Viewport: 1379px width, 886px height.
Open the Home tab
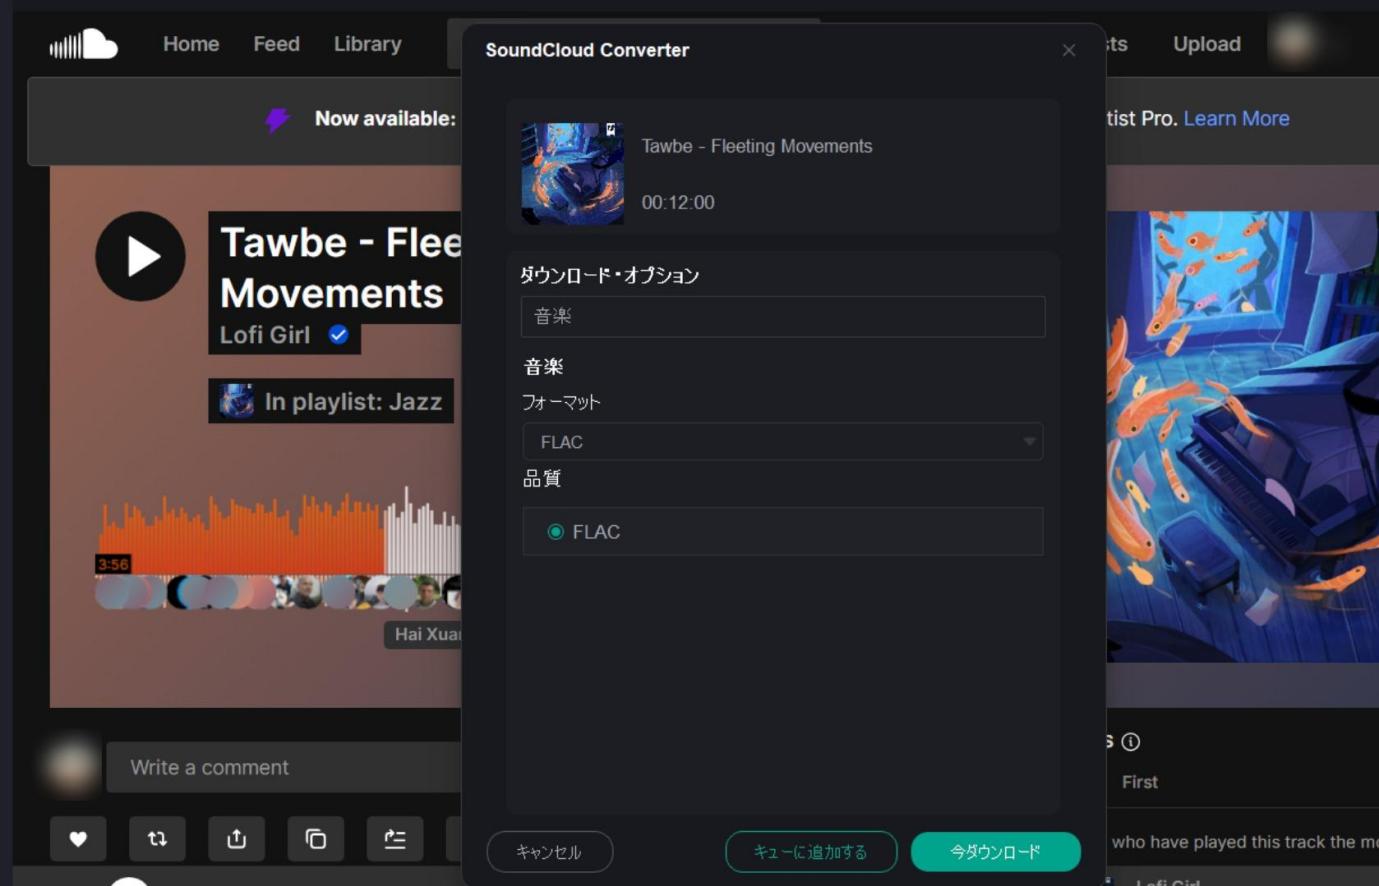[191, 44]
